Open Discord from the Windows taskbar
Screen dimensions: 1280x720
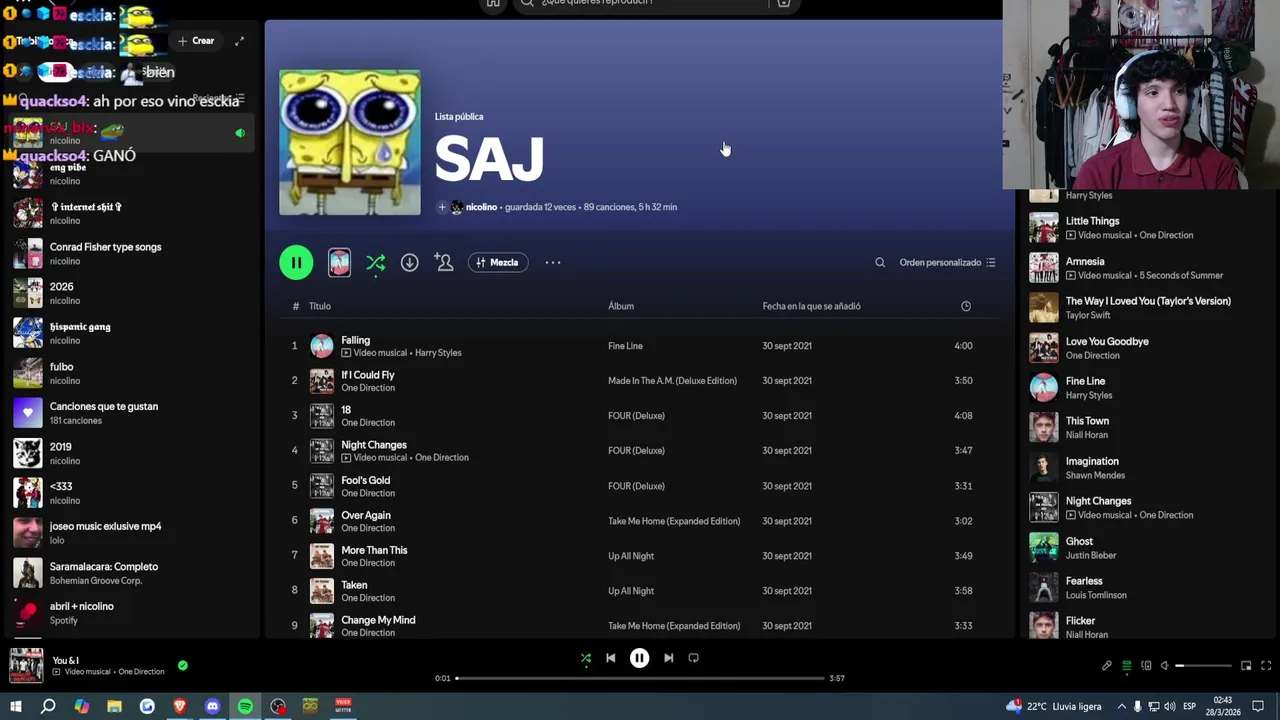212,706
